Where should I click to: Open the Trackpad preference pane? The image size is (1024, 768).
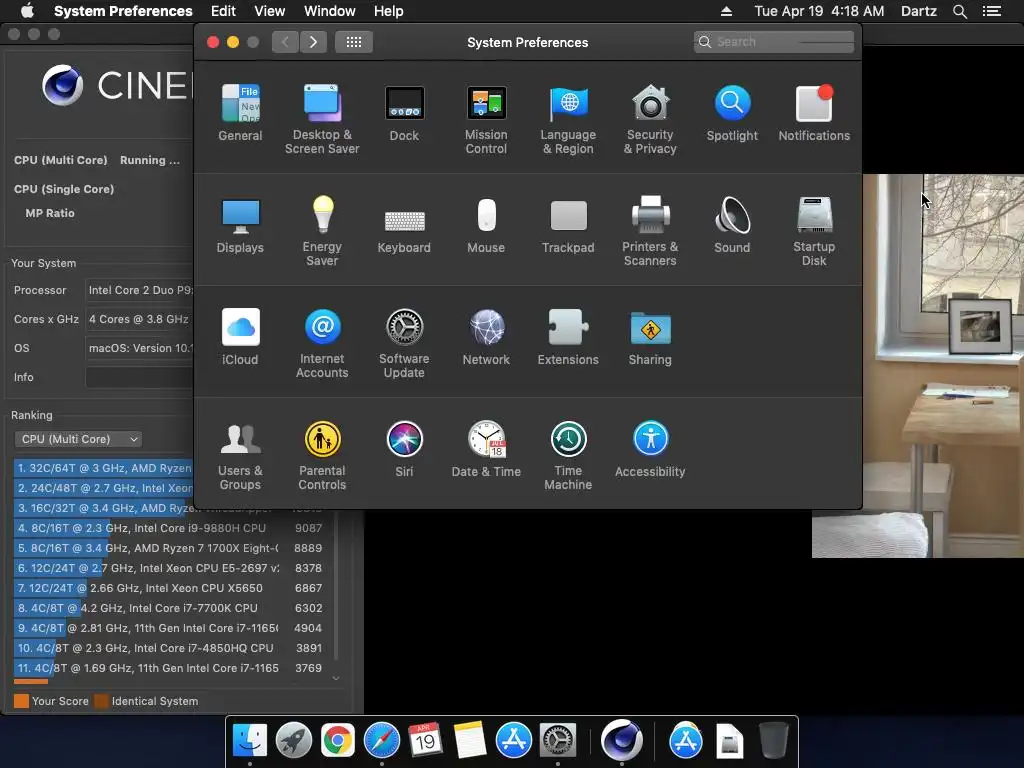568,225
